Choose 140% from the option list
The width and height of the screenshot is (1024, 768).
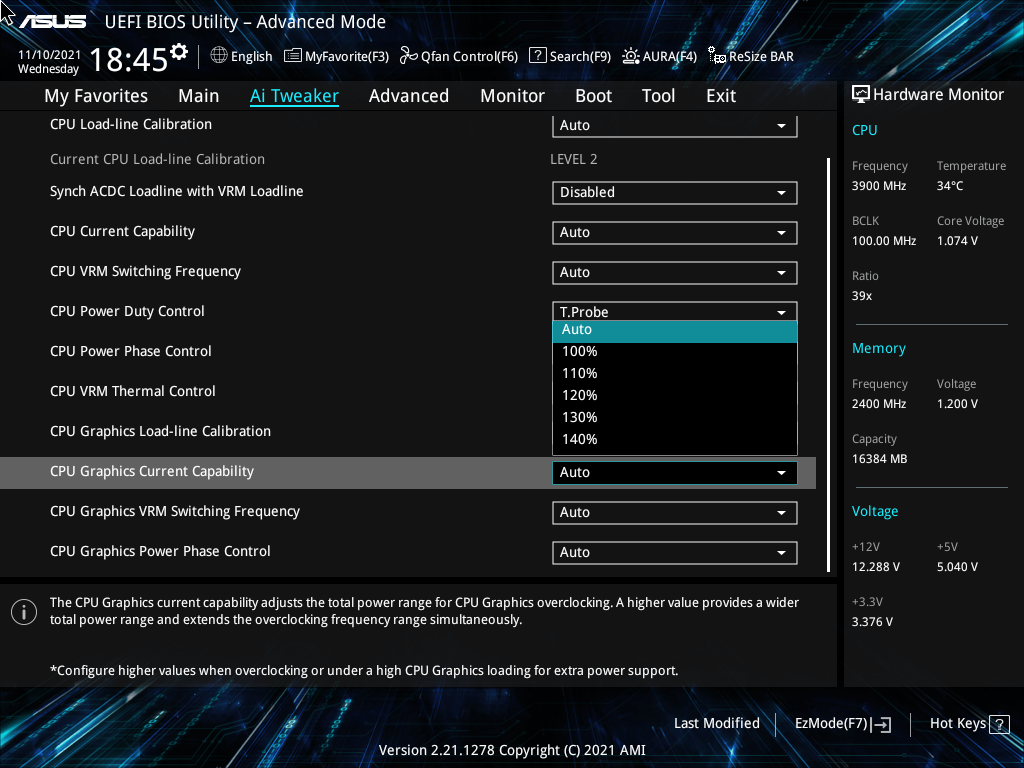coord(675,440)
